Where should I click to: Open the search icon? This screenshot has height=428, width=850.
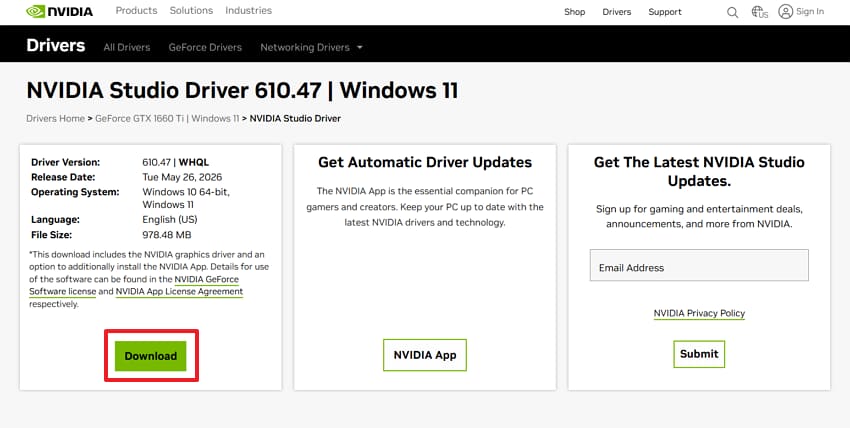732,12
